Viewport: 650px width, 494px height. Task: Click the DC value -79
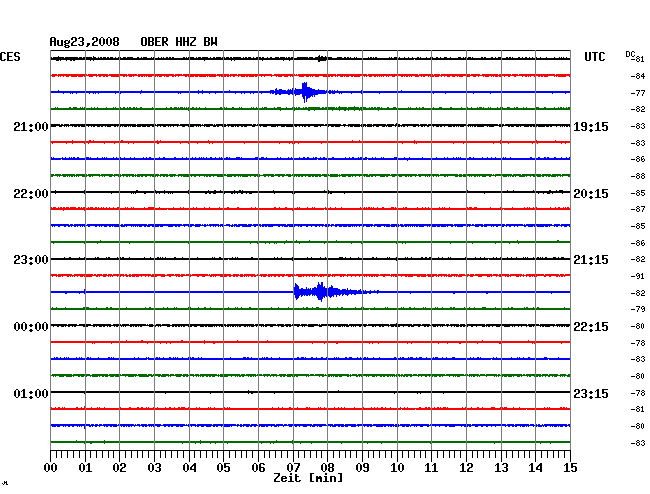coord(638,309)
